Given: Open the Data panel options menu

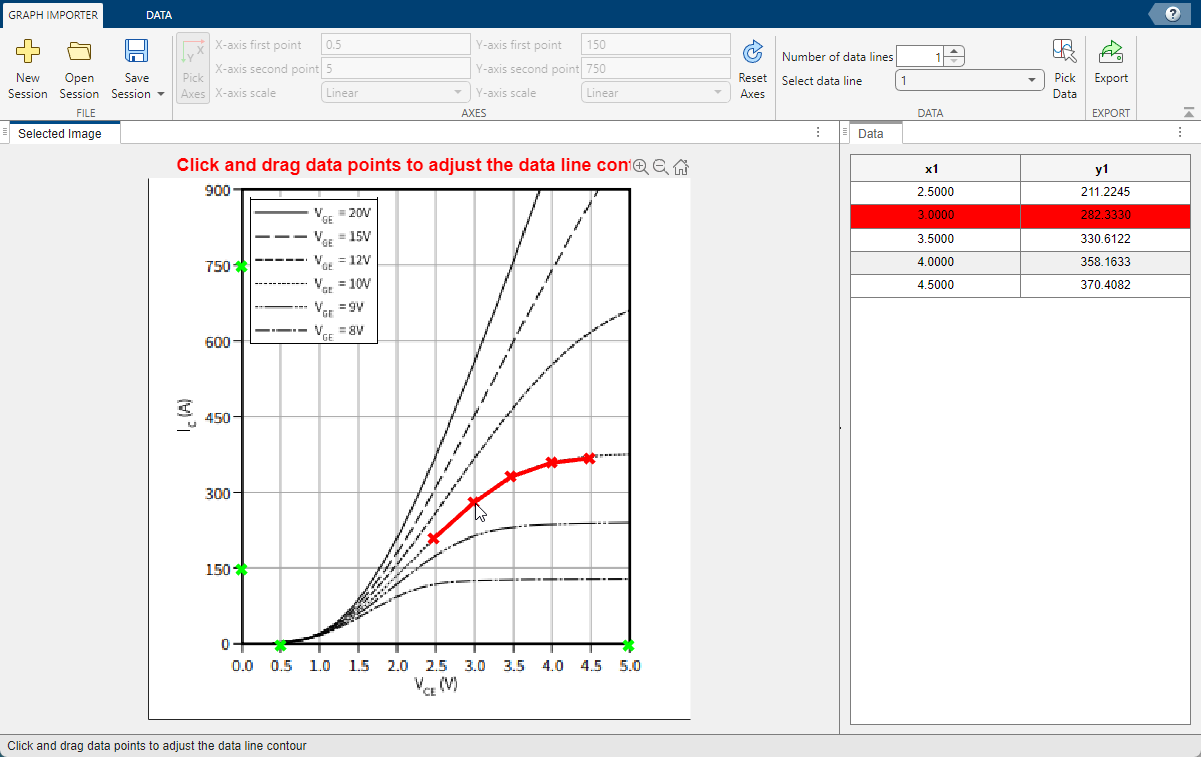Looking at the screenshot, I should coord(1179,133).
